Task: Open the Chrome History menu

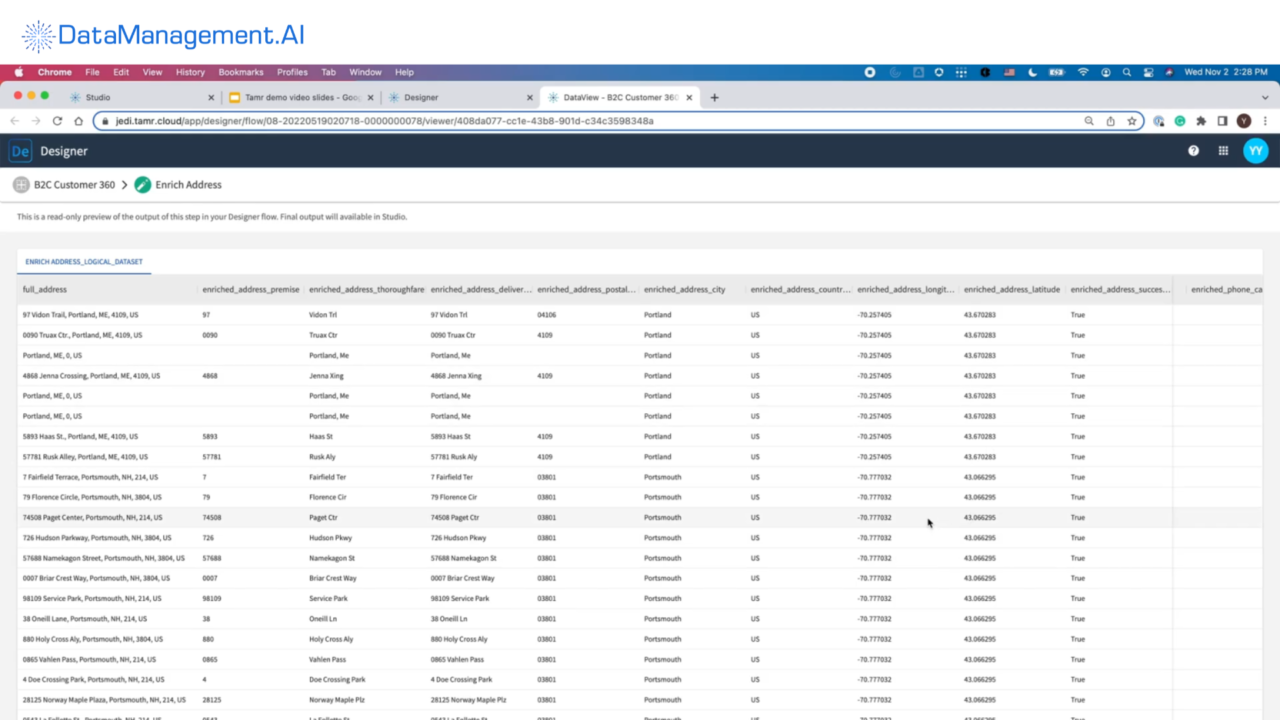Action: click(x=190, y=72)
